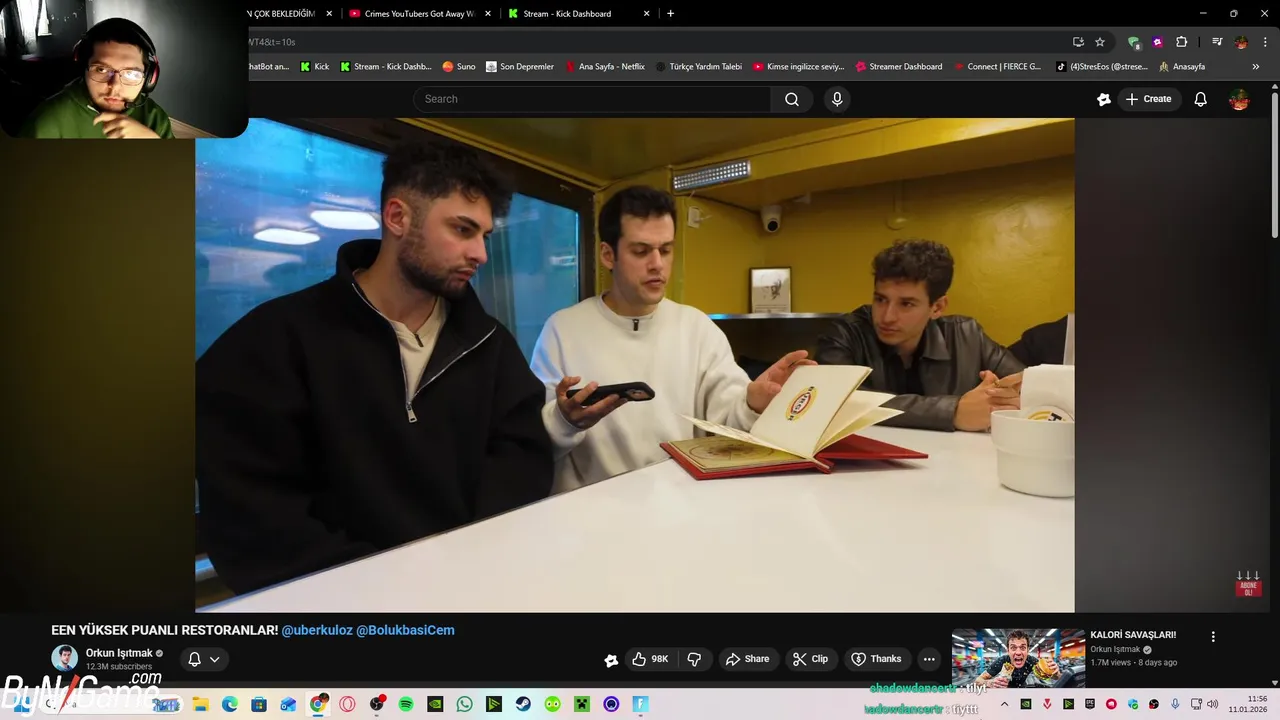Viewport: 1280px width, 720px height.
Task: Open Chrome extensions puzzle icon
Action: click(1181, 42)
